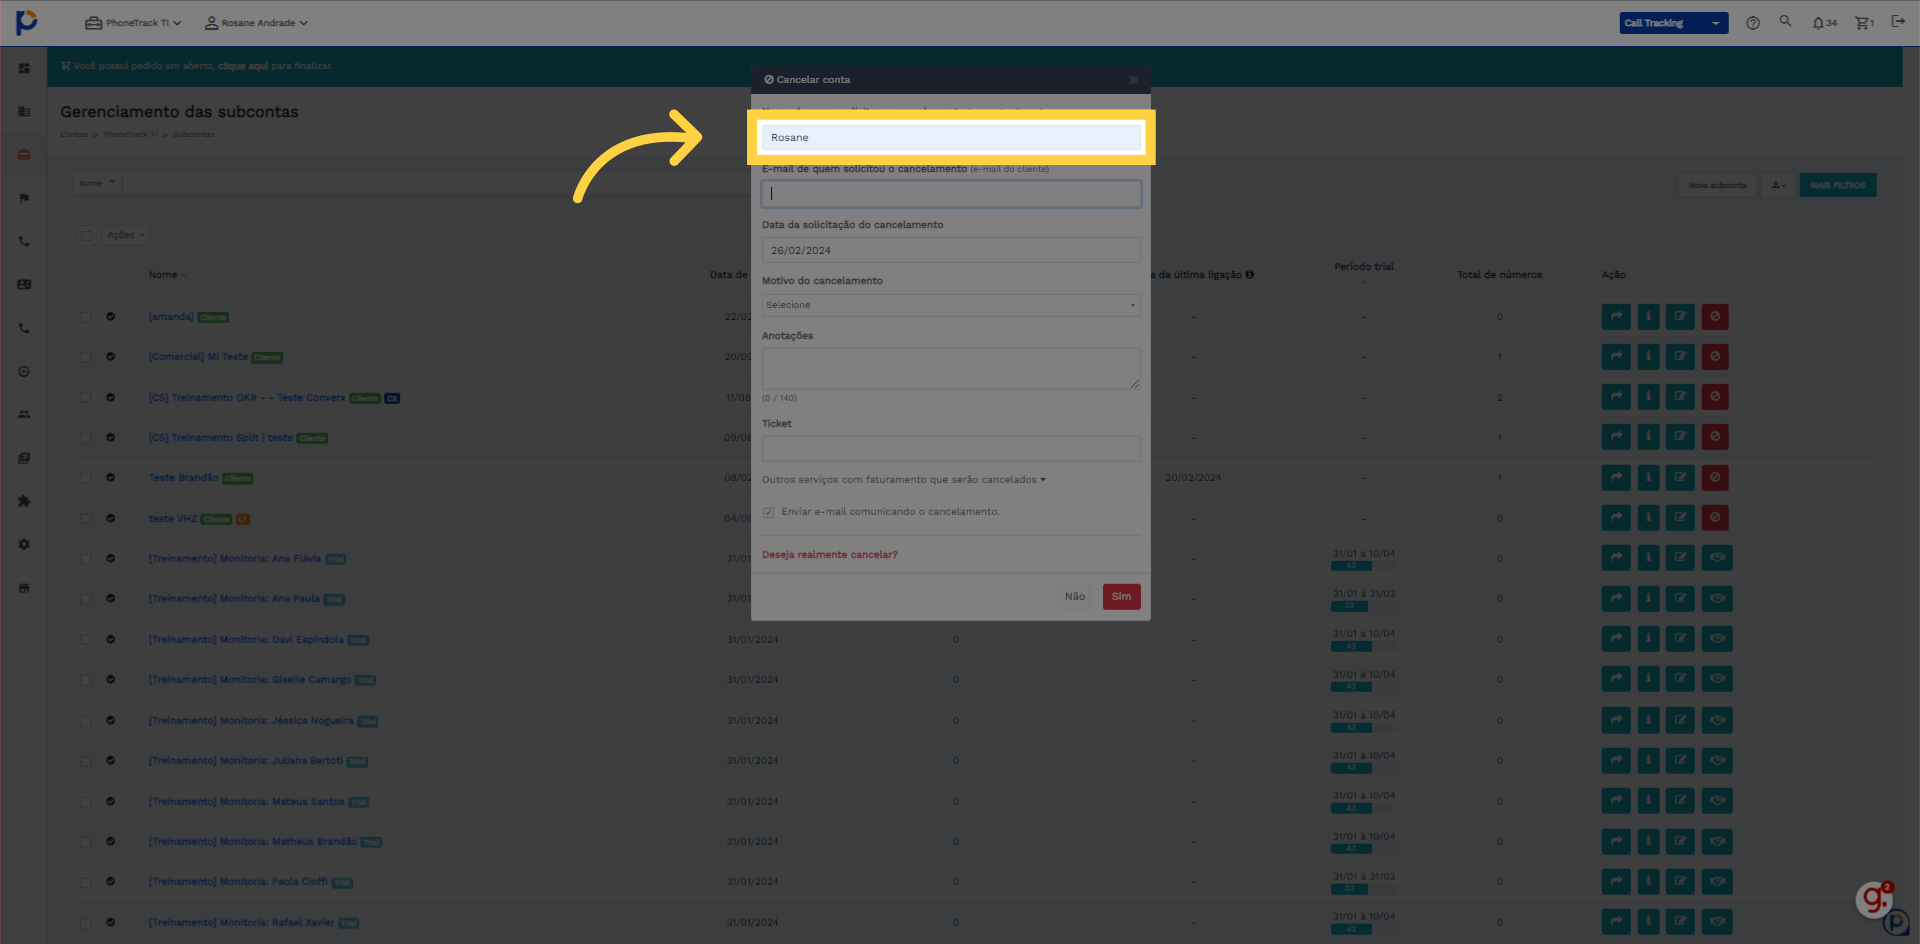This screenshot has height=944, width=1920.
Task: Tick the checkbox for the [amanda] row
Action: pyautogui.click(x=86, y=317)
